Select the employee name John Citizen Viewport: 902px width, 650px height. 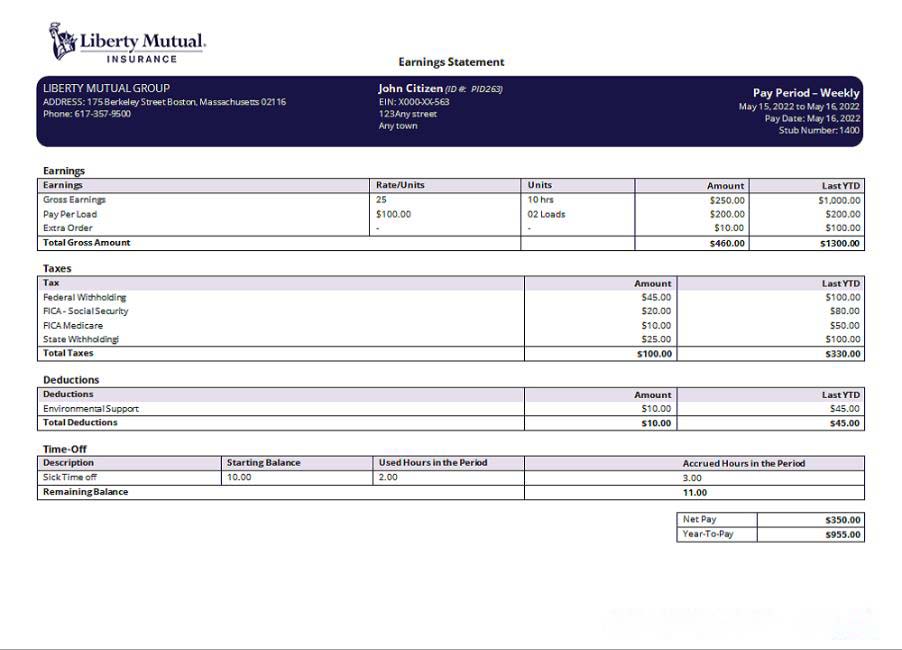410,88
